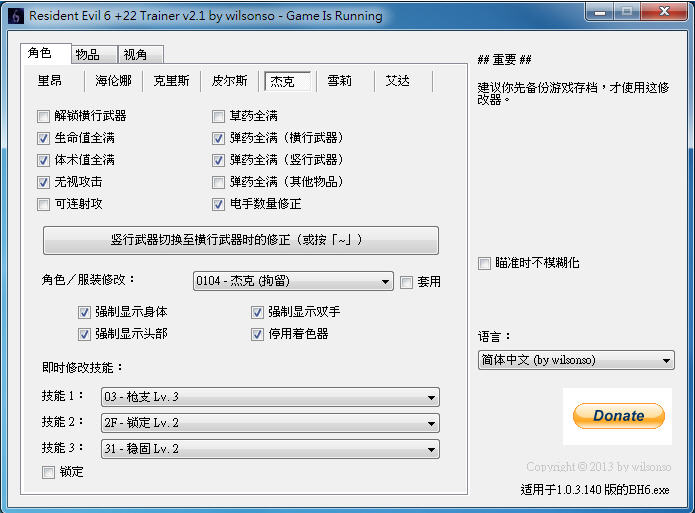Select the 雪莉 character tab
This screenshot has width=695, height=513.
pyautogui.click(x=340, y=81)
